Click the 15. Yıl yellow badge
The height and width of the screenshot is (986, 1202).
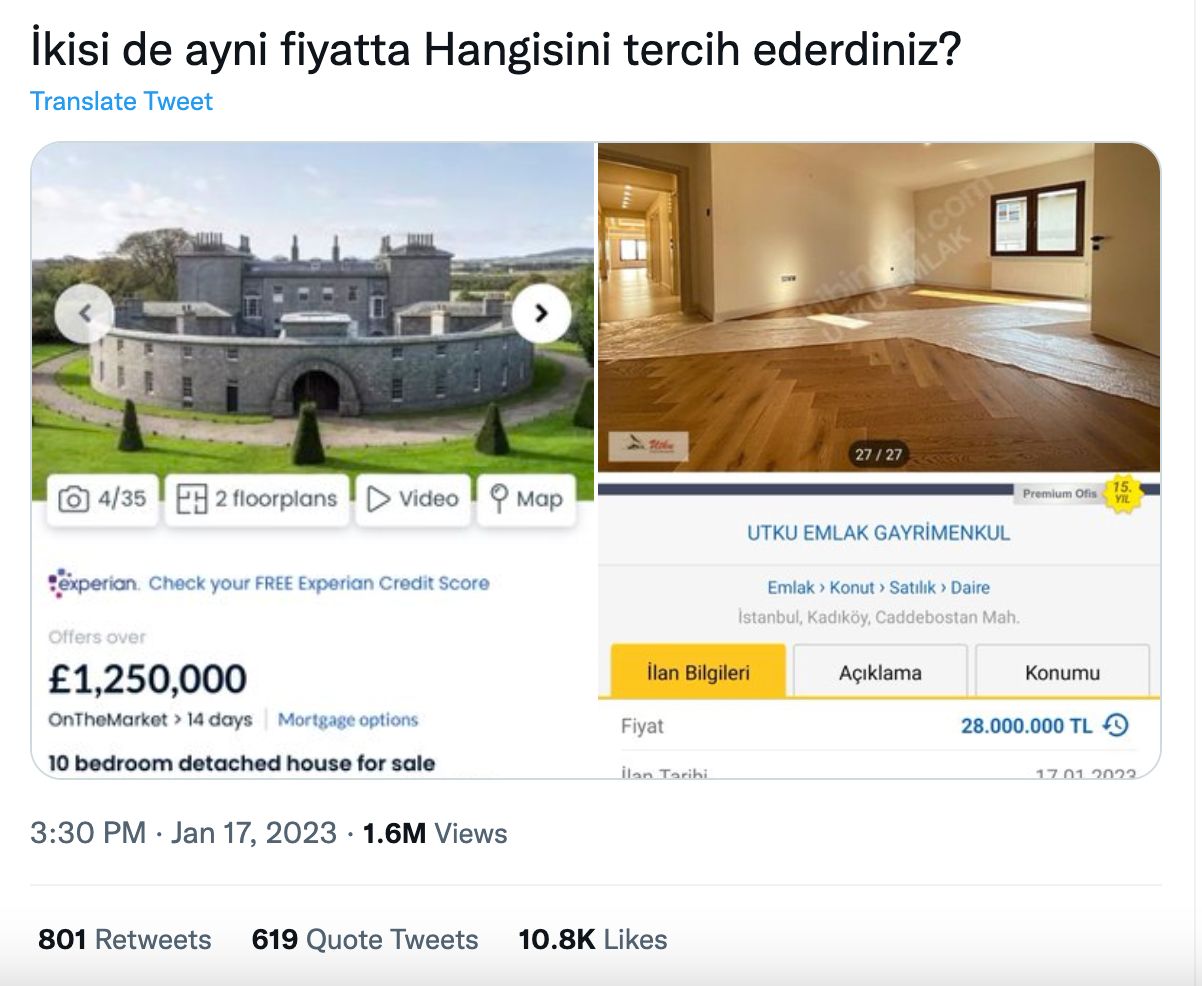coord(1122,494)
